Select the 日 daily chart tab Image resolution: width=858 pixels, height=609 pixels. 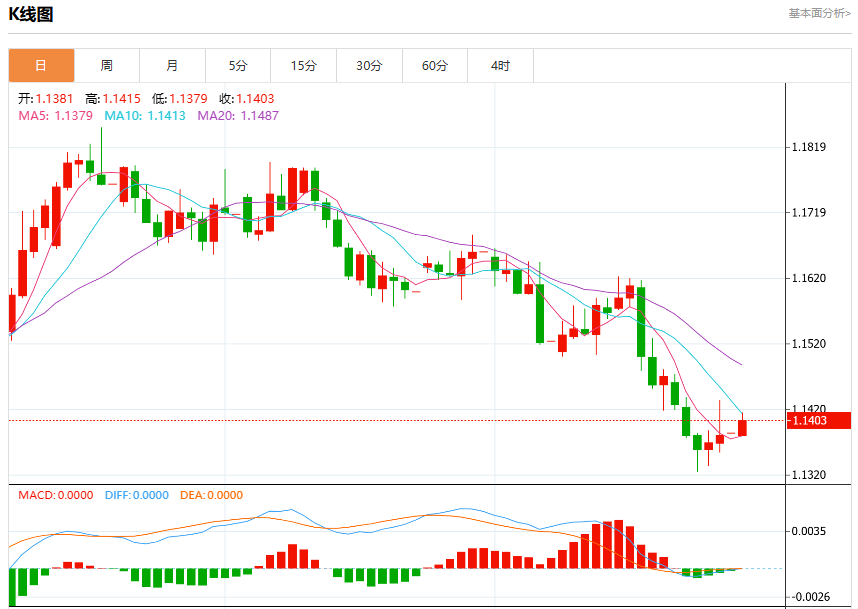tap(41, 66)
